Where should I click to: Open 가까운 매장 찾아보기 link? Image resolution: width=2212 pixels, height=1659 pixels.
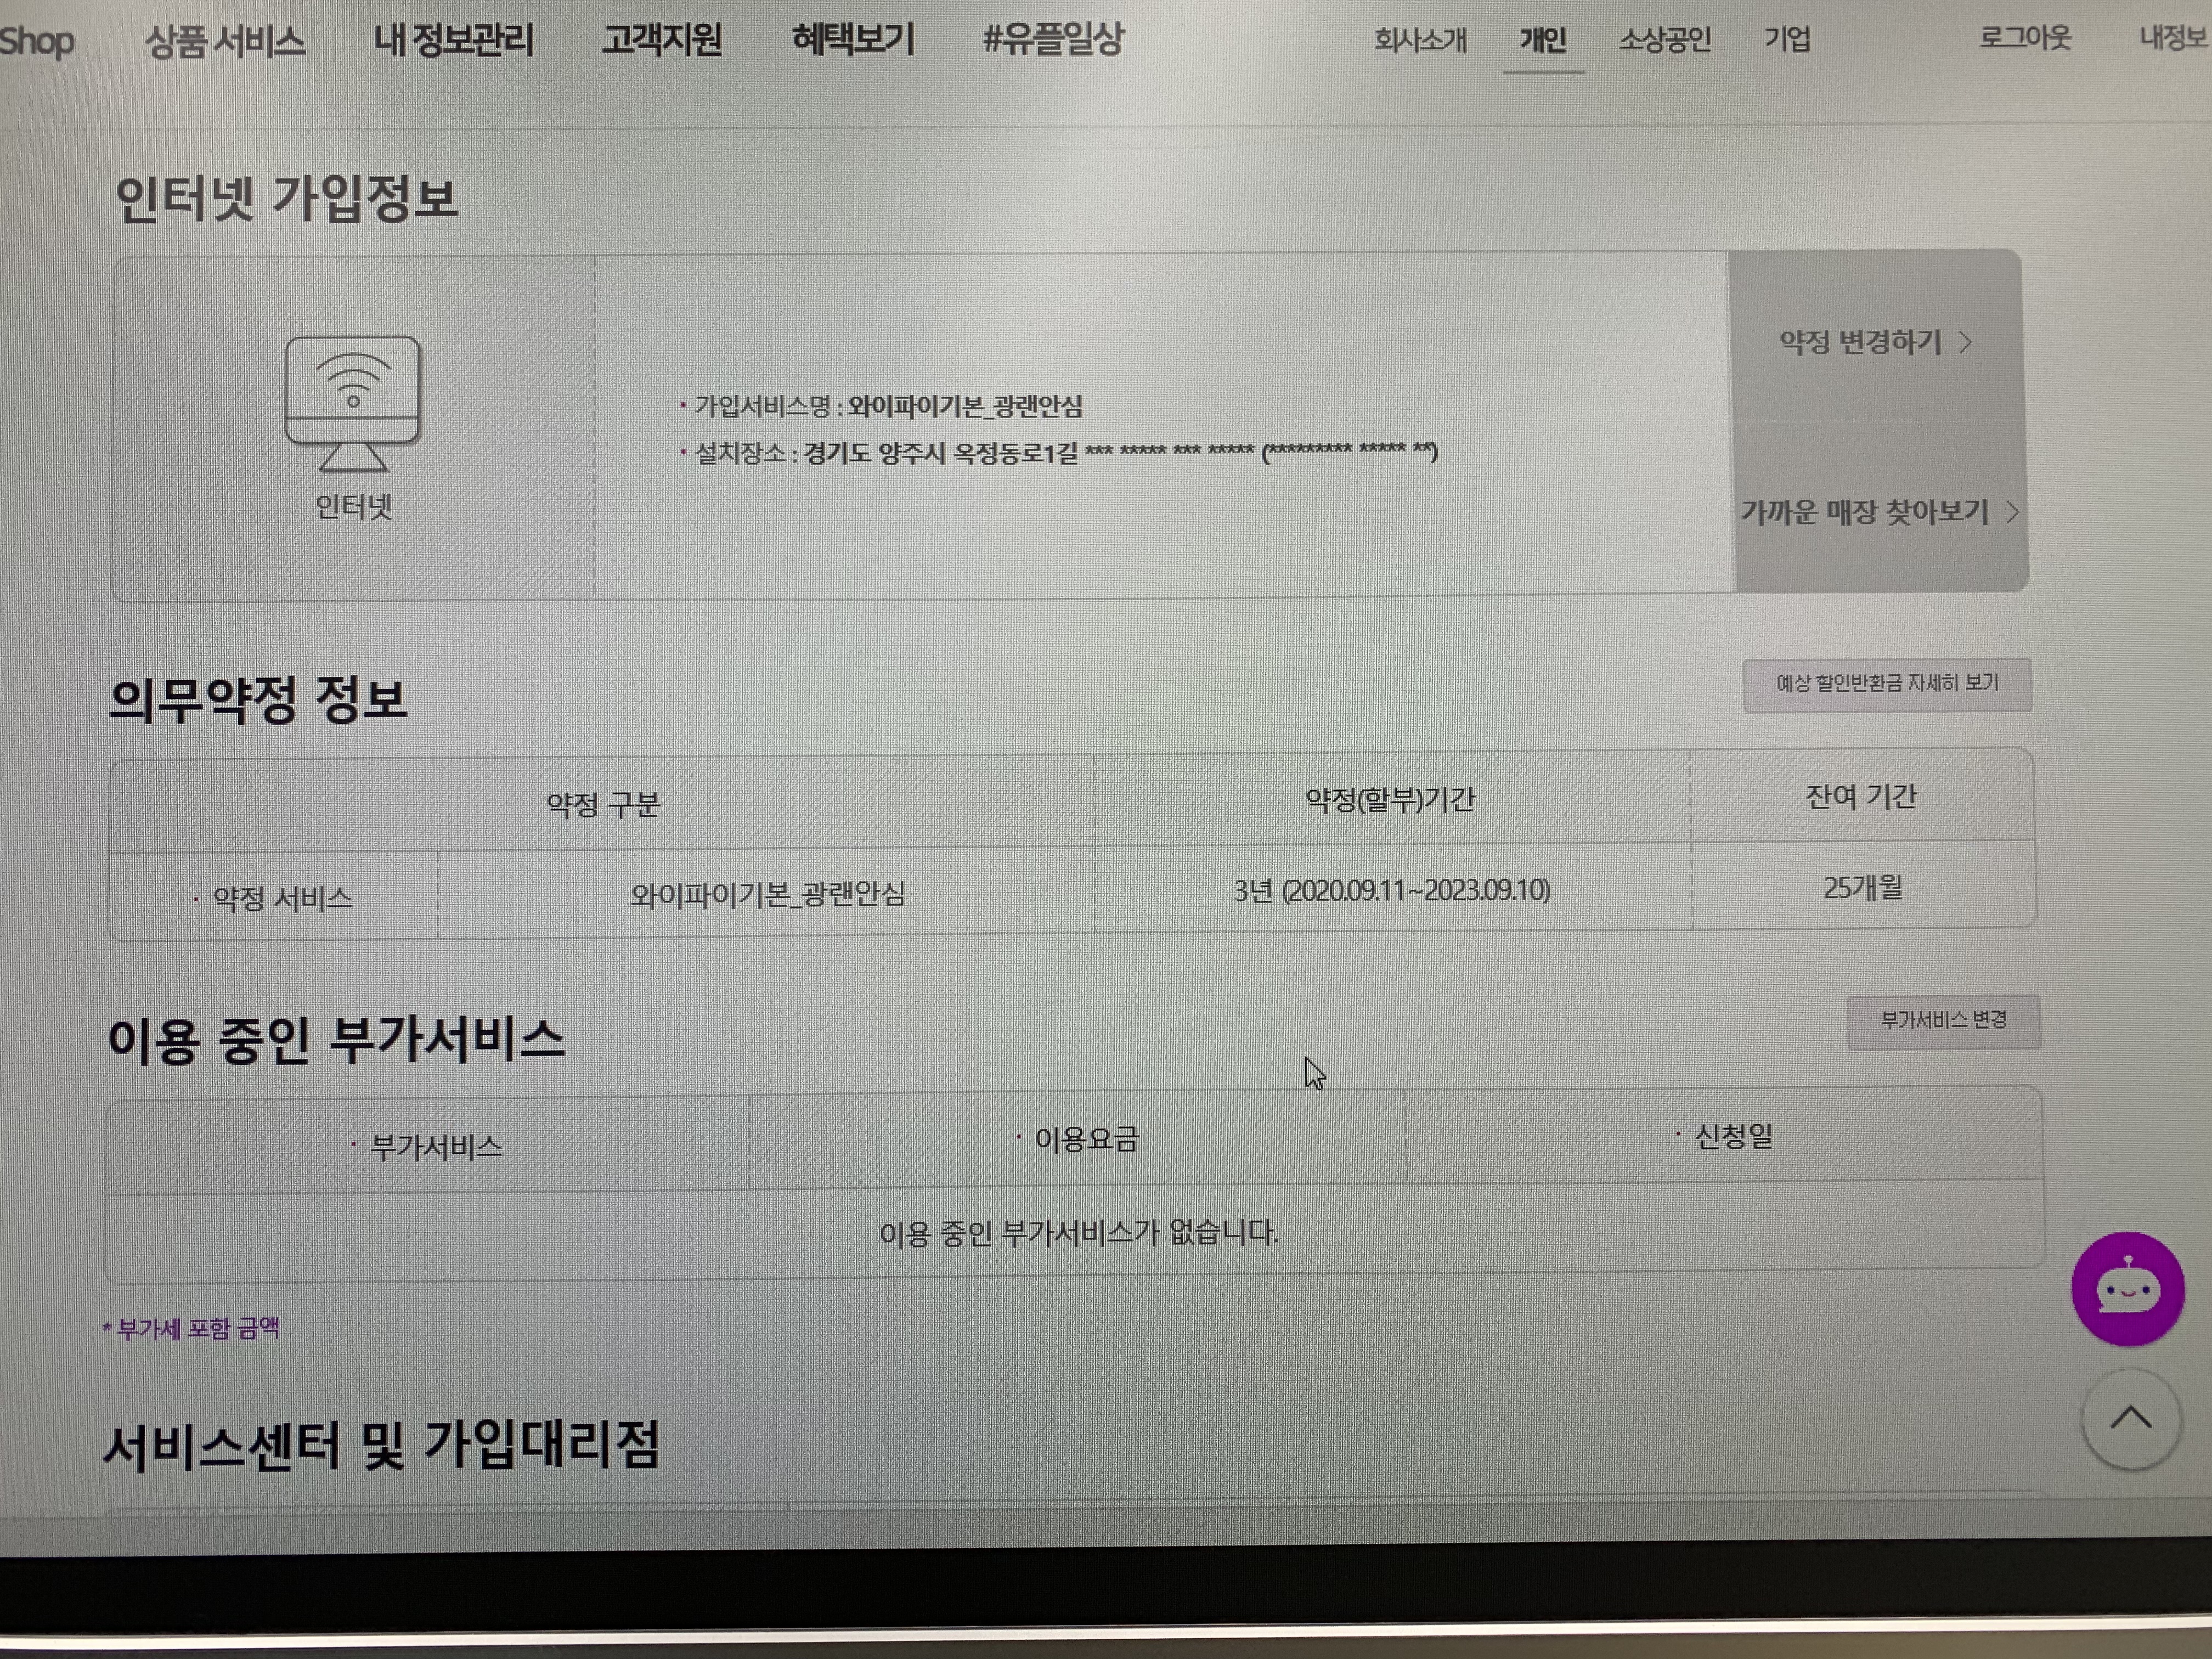click(1864, 512)
